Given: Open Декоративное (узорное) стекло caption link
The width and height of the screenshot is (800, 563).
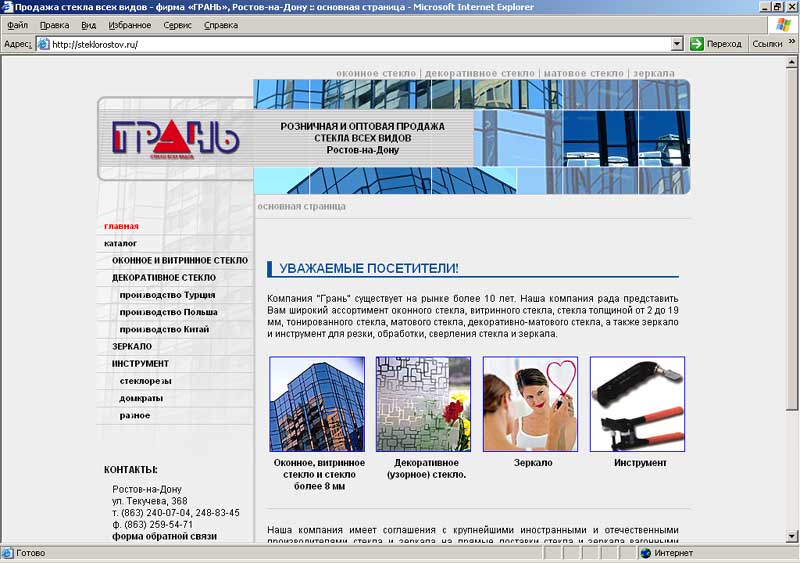Looking at the screenshot, I should [x=427, y=469].
